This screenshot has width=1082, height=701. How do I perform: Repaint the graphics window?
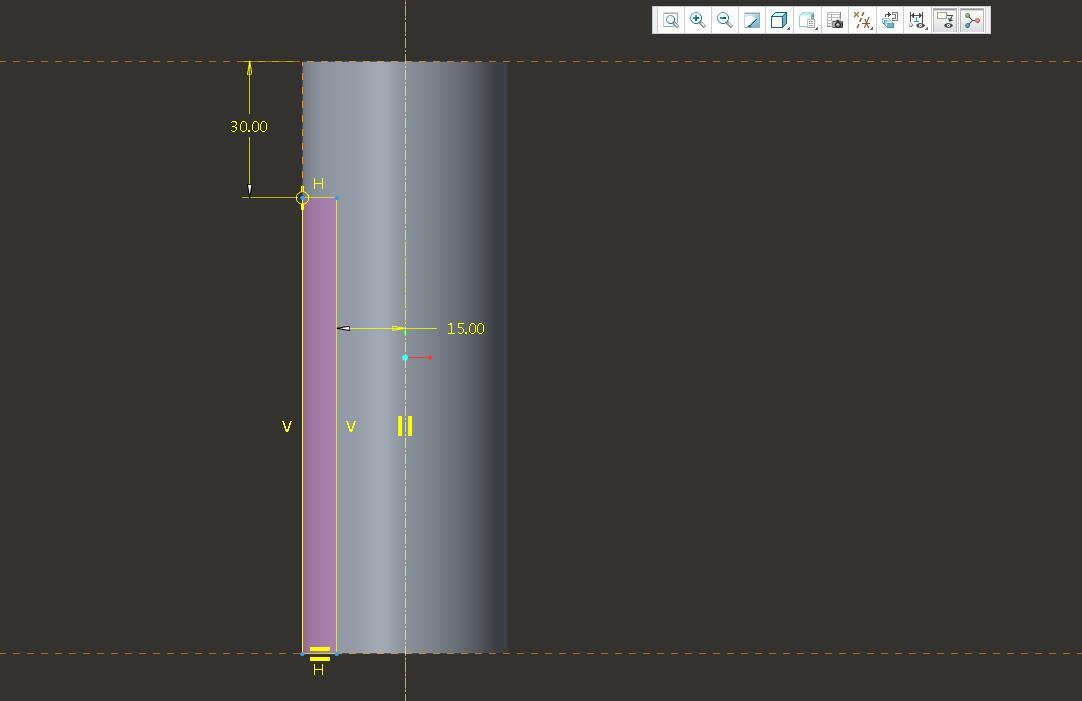[x=752, y=20]
